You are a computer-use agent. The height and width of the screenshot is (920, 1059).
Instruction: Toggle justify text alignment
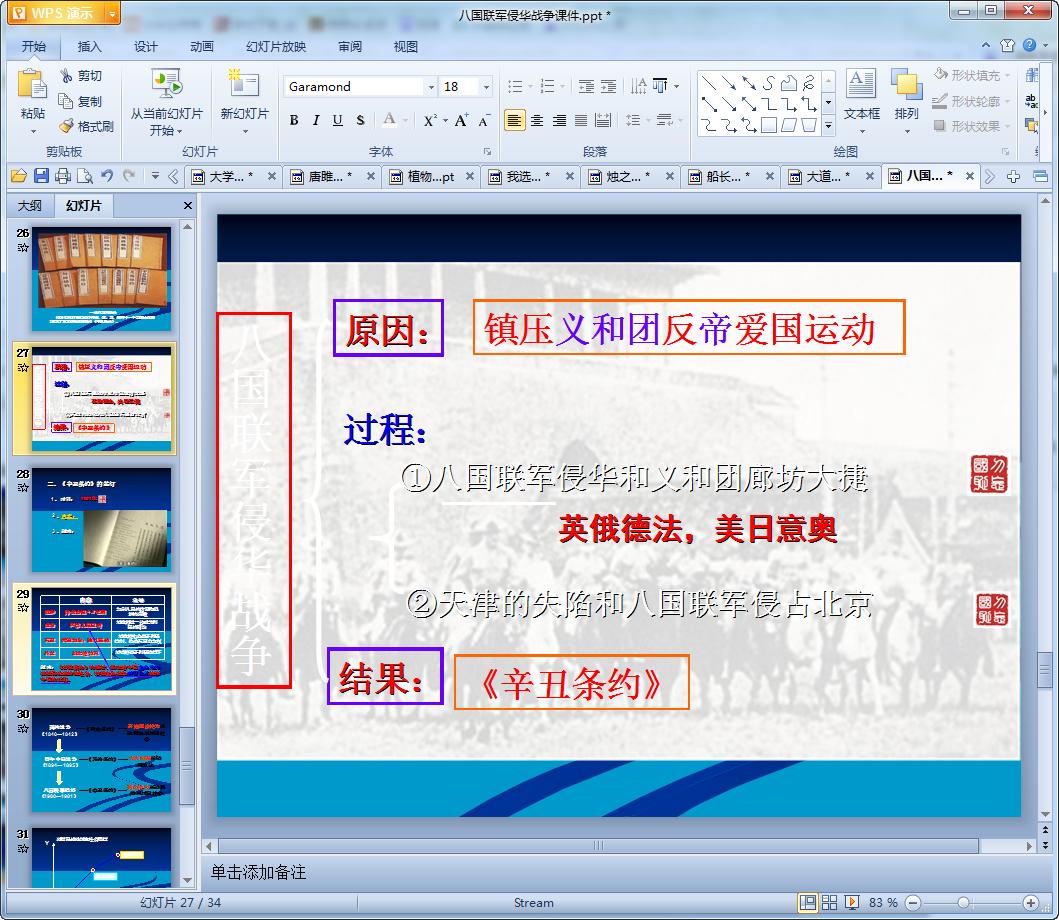581,121
